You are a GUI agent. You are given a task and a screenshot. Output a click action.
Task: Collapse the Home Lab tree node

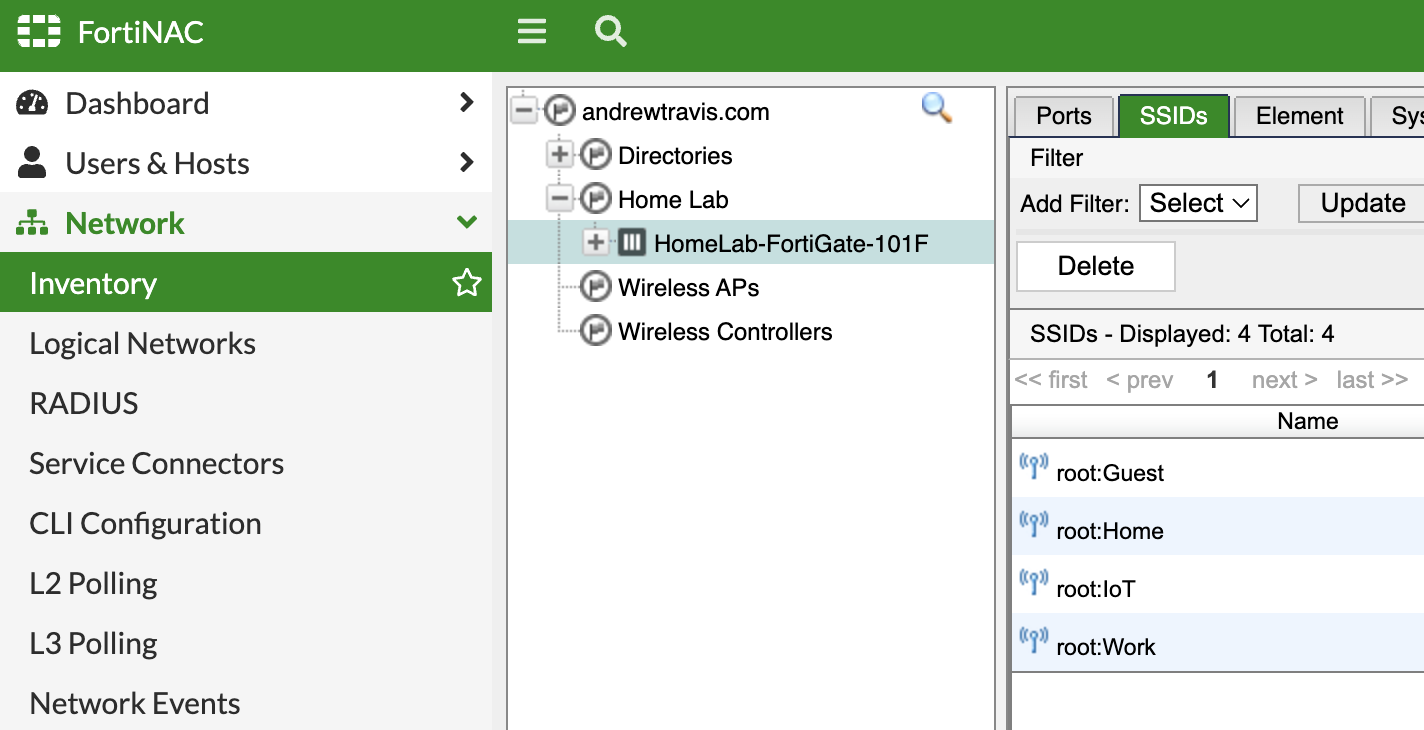pyautogui.click(x=560, y=199)
